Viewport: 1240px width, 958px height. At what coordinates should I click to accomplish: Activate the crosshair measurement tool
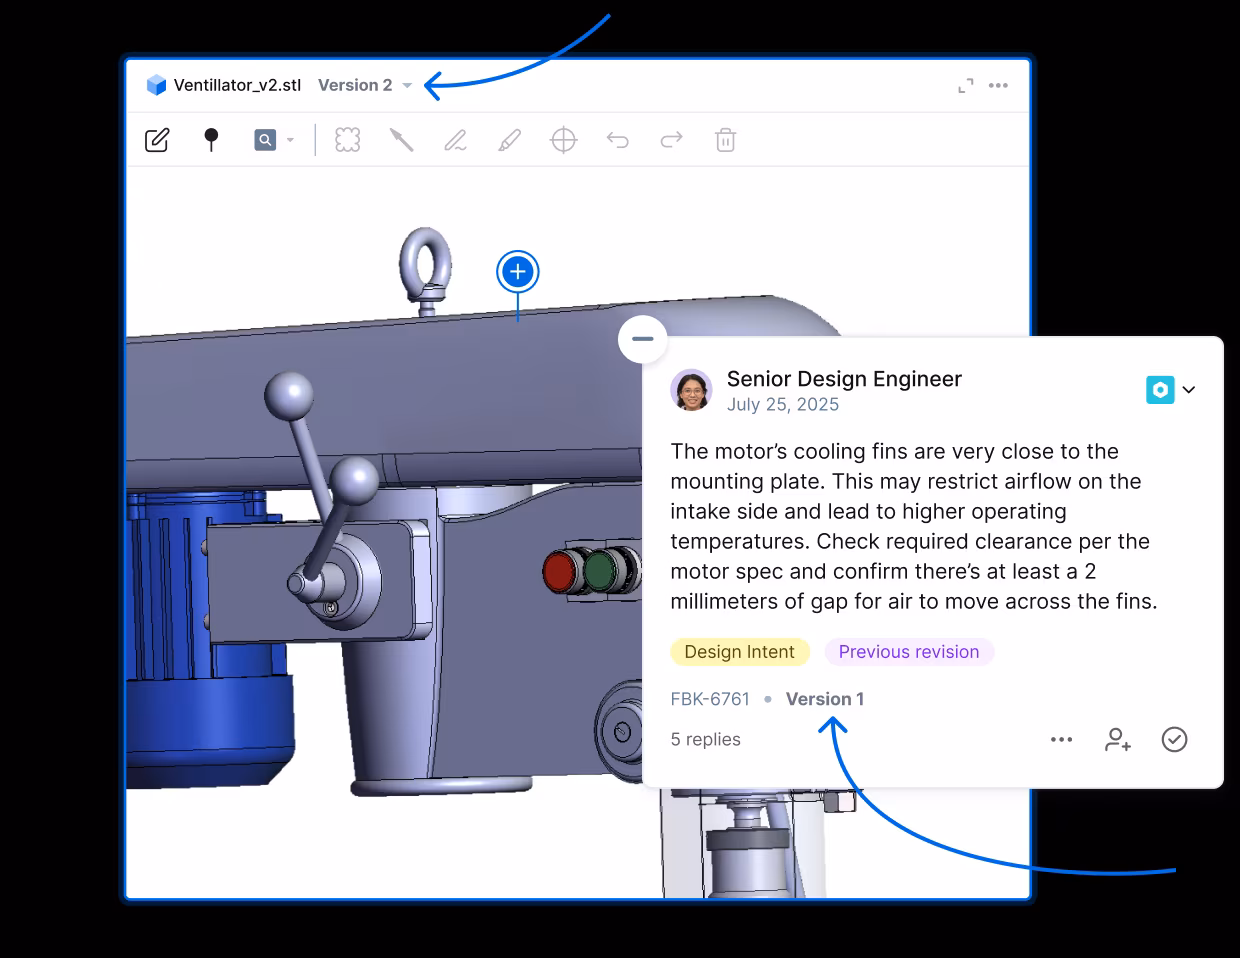[563, 140]
